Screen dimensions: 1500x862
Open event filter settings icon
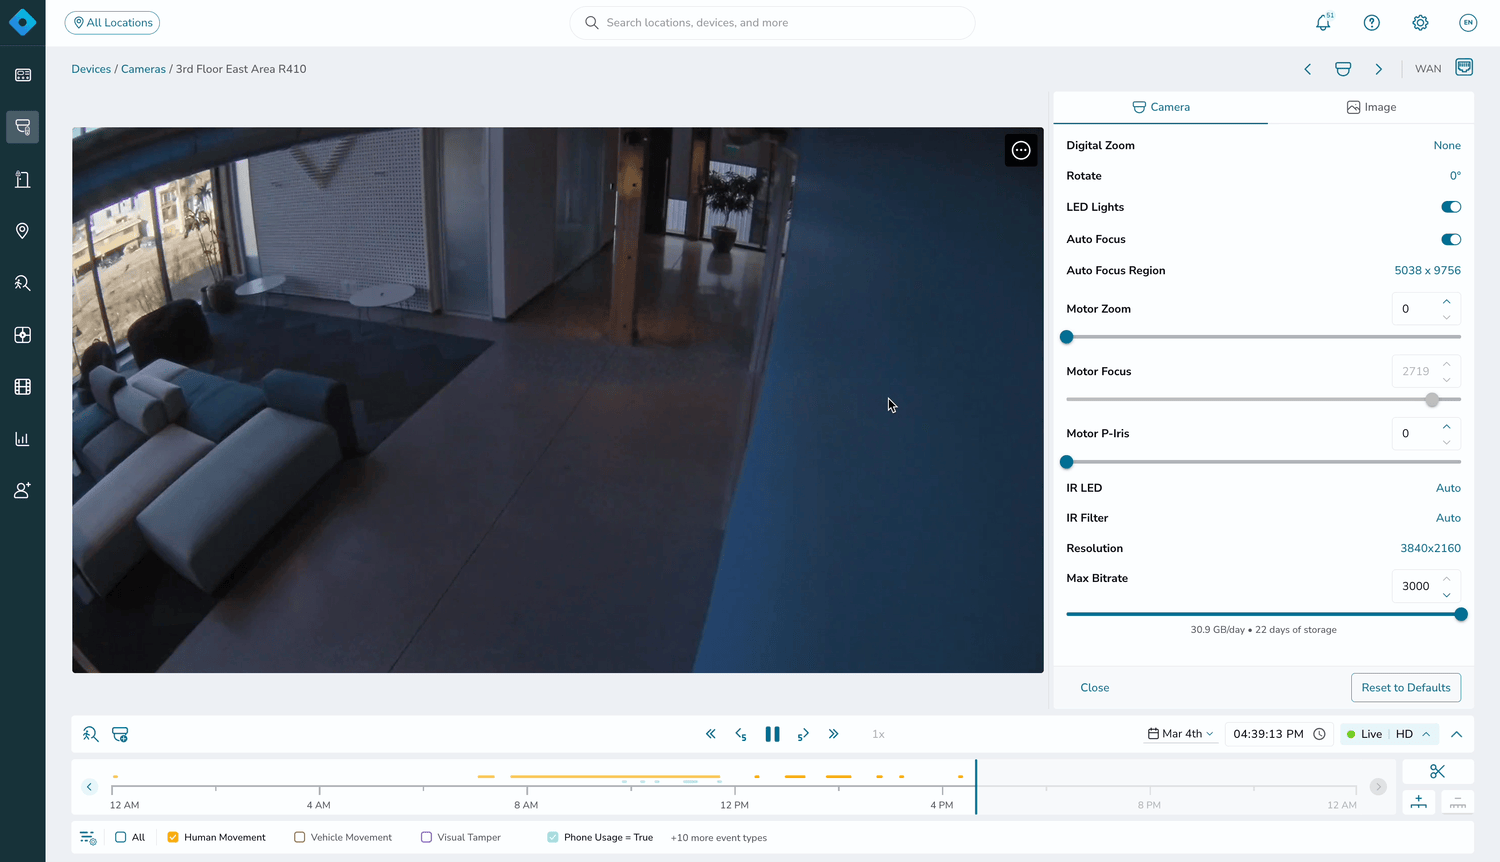click(x=88, y=838)
